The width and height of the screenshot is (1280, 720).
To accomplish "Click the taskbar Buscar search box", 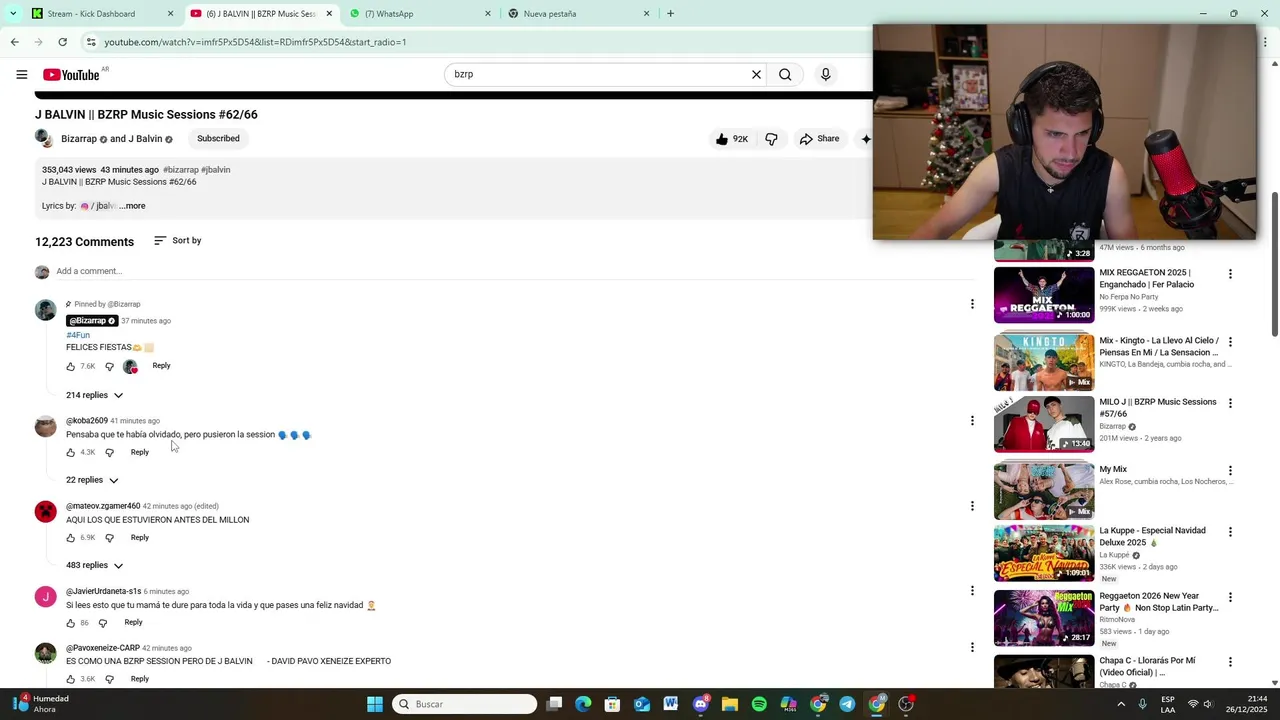I will [464, 704].
